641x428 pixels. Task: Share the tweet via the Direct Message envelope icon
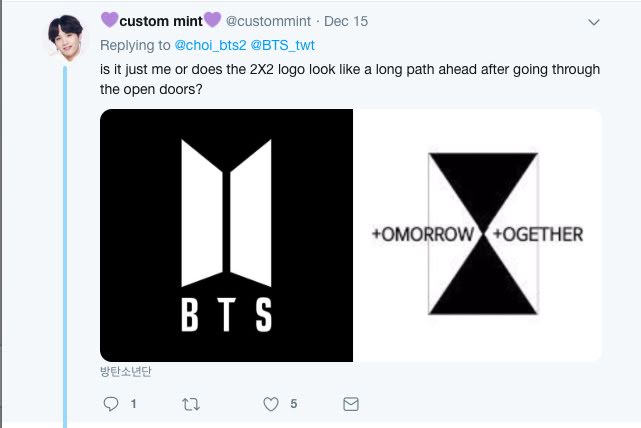351,404
